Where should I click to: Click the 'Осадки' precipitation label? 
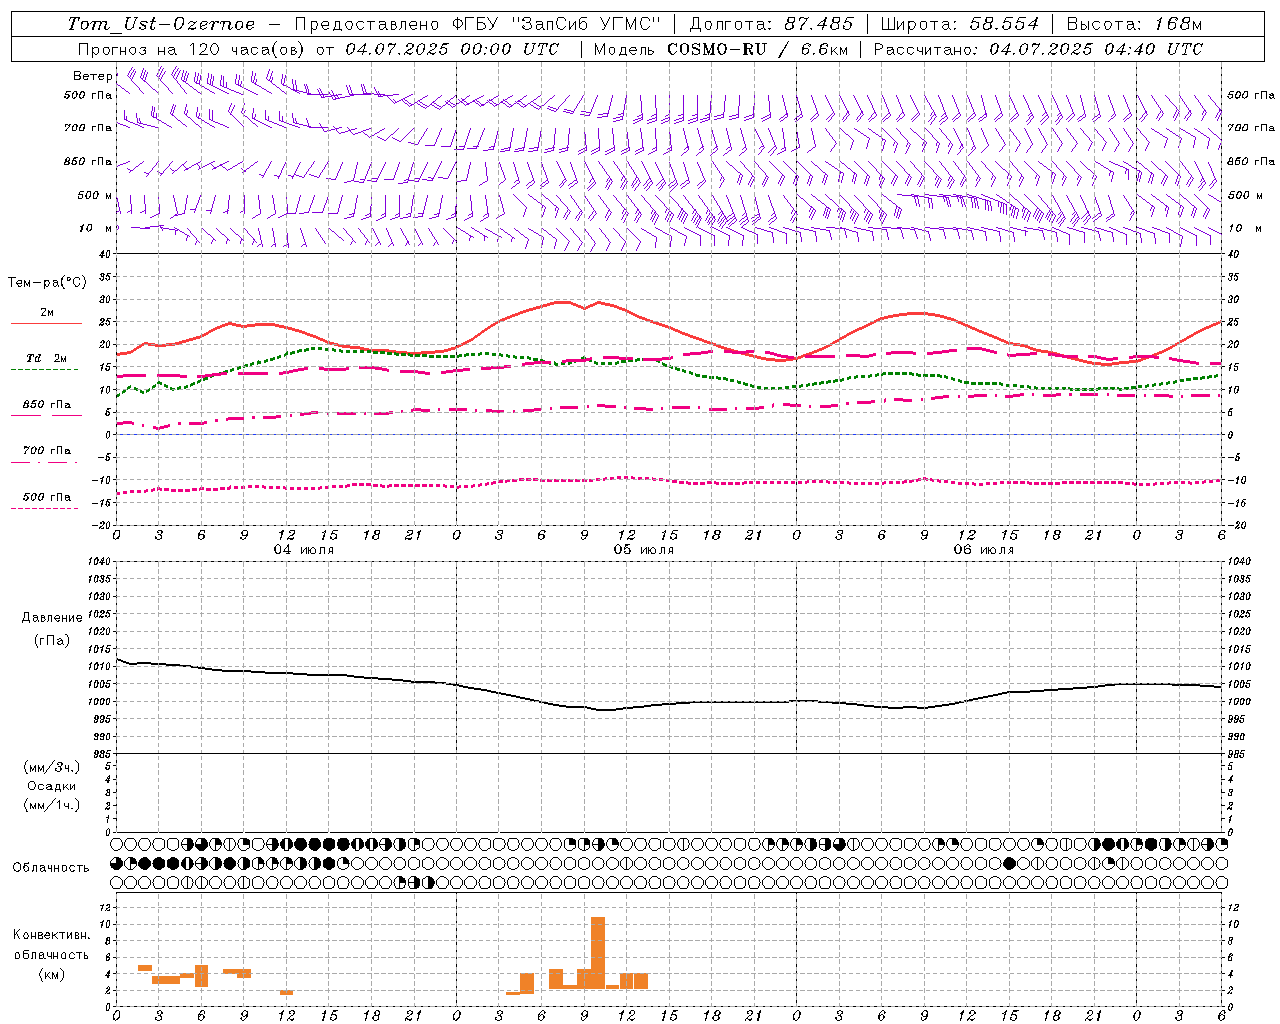coord(52,786)
